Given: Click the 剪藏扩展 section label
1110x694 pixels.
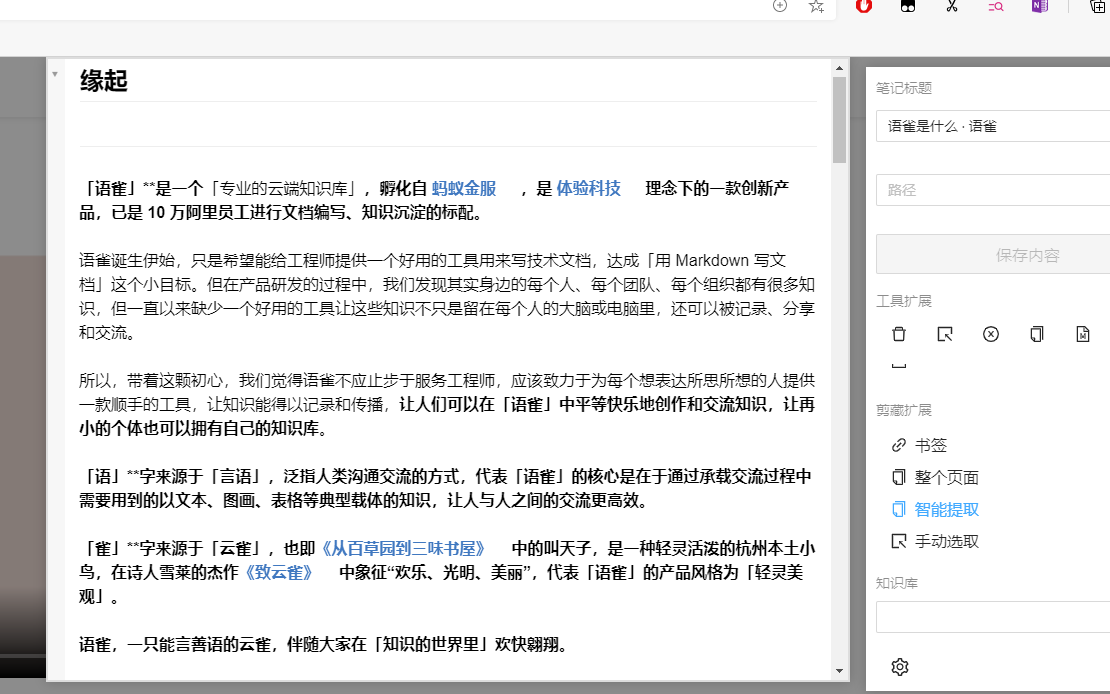Looking at the screenshot, I should tap(904, 410).
